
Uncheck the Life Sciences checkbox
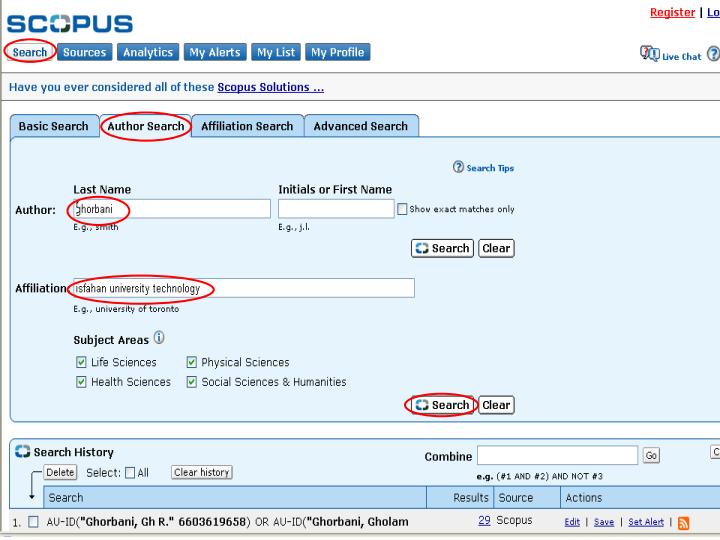pyautogui.click(x=81, y=362)
